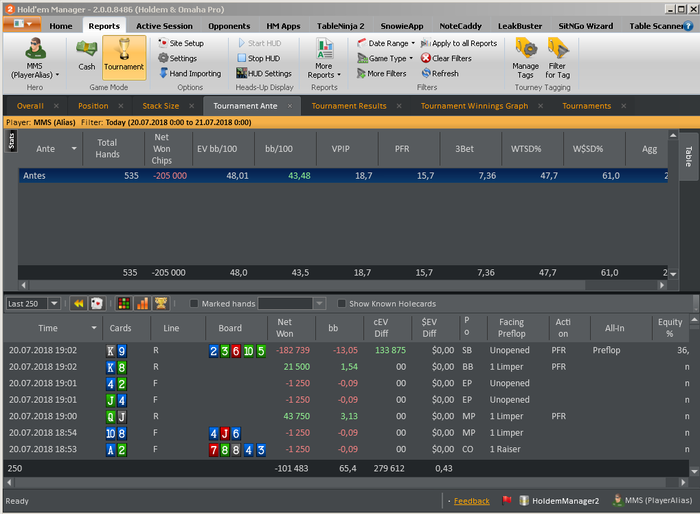Open the Settings gear option
This screenshot has height=514, width=700.
(x=178, y=59)
